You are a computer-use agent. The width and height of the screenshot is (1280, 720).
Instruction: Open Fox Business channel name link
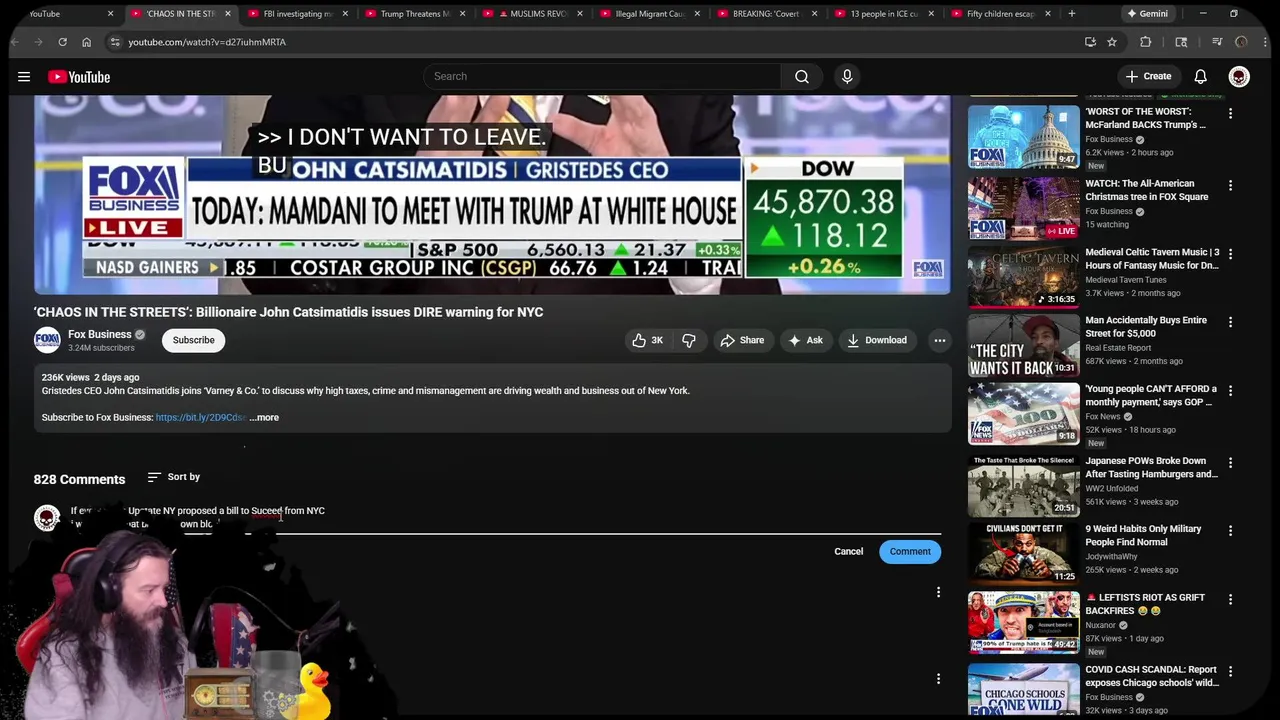click(100, 334)
